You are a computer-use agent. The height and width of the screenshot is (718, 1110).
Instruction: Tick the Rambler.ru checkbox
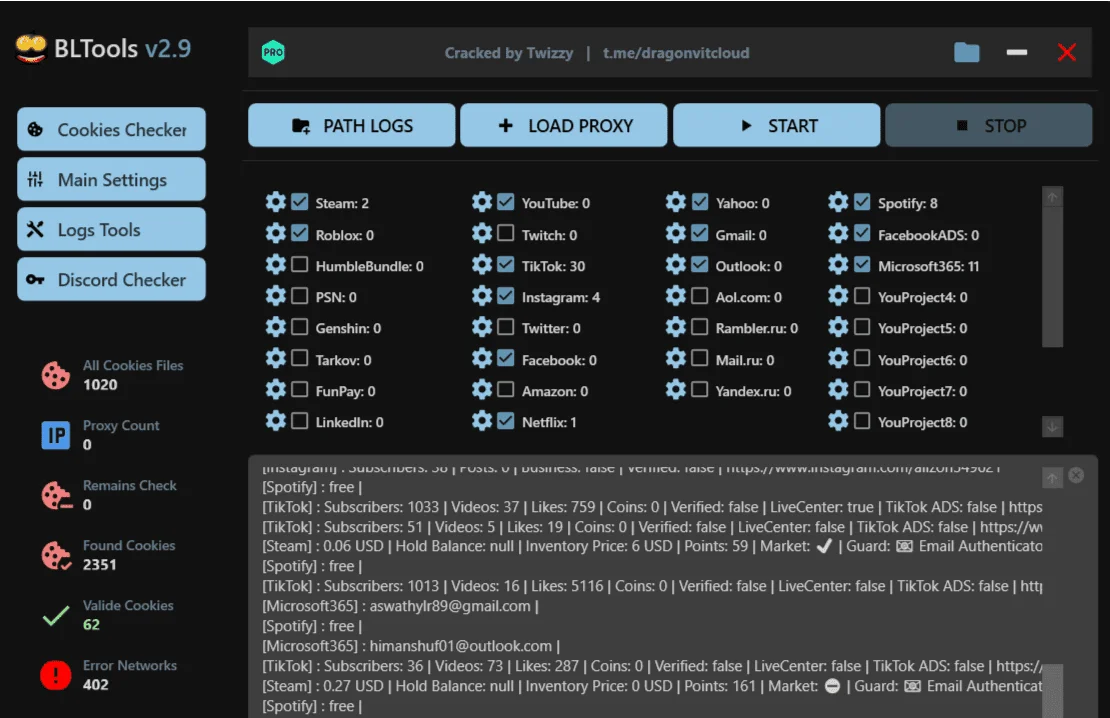click(699, 327)
